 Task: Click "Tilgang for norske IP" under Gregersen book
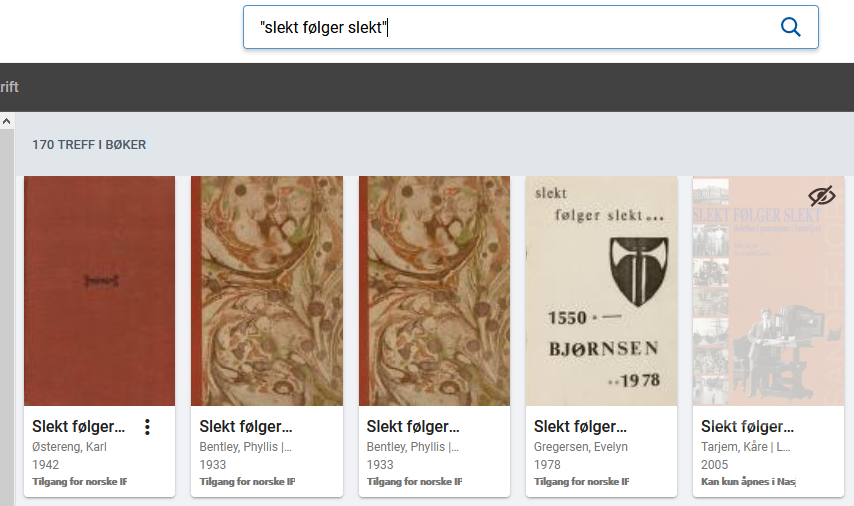point(581,482)
